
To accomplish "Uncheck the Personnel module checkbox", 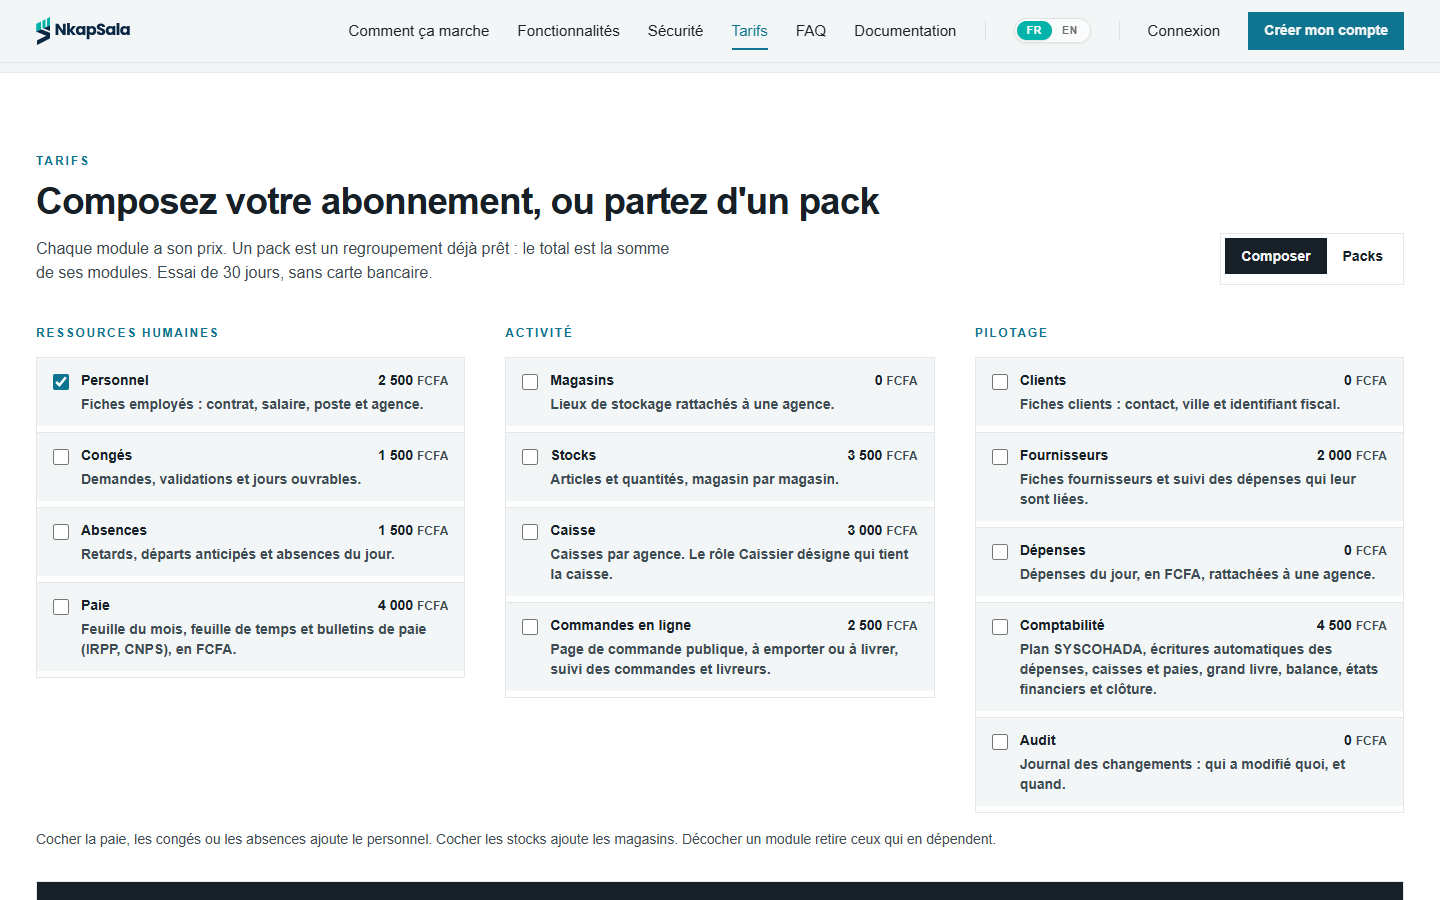I will (61, 382).
